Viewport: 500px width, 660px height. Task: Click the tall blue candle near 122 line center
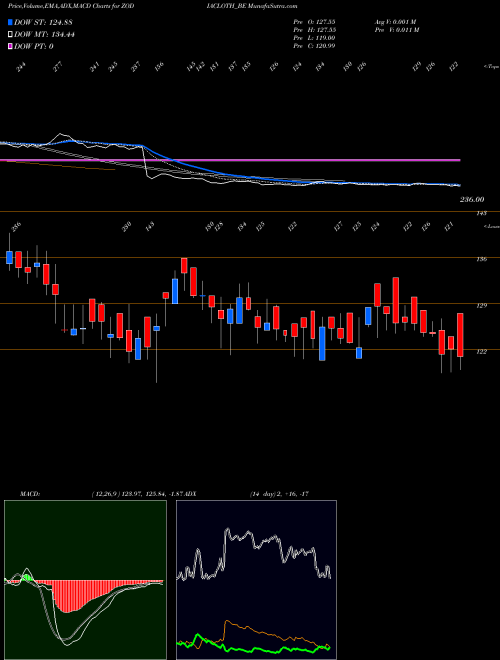tap(322, 343)
